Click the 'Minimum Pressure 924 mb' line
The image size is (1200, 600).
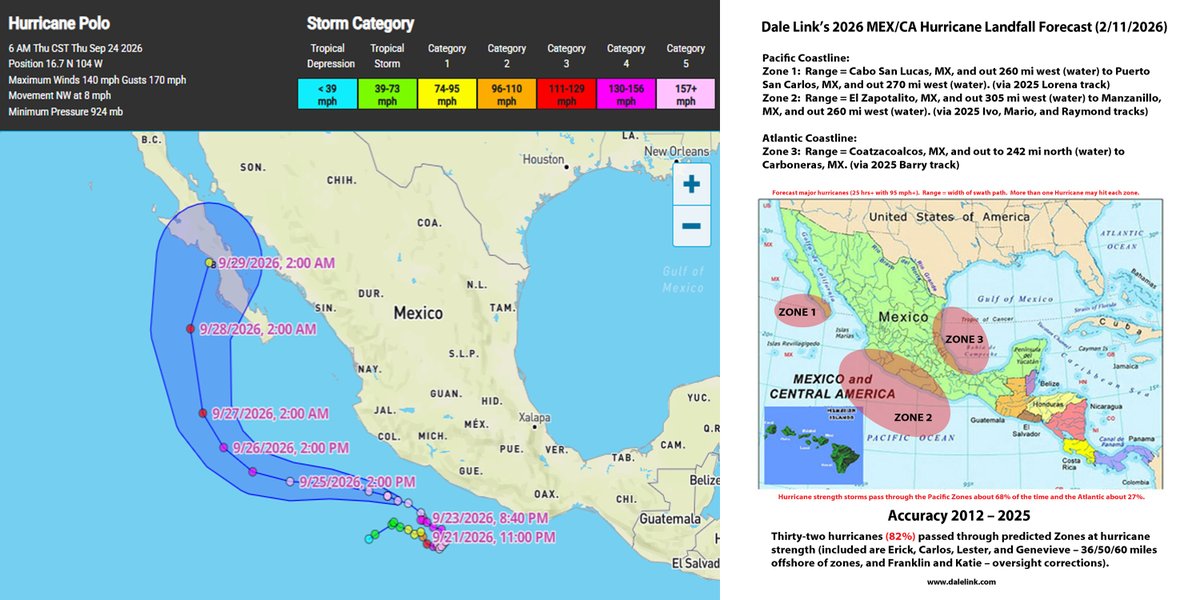[x=66, y=111]
